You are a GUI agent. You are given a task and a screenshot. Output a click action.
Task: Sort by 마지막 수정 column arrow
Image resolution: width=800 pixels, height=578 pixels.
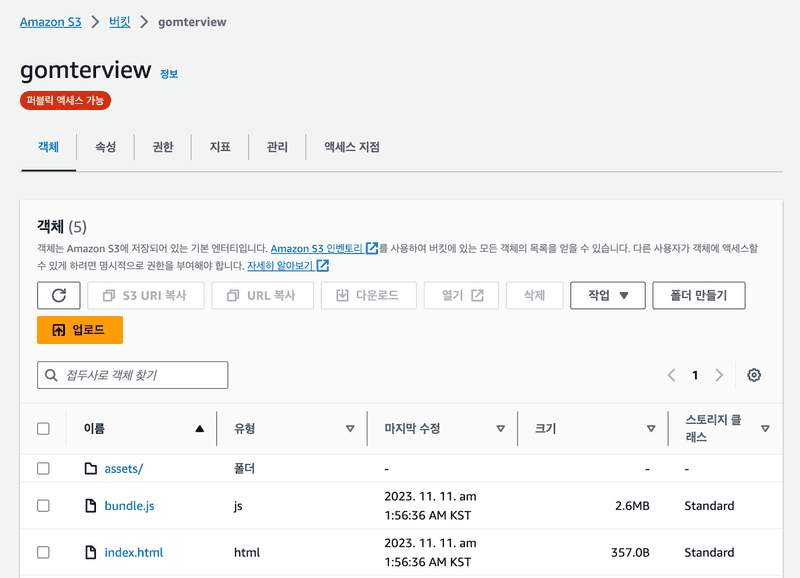click(x=500, y=428)
